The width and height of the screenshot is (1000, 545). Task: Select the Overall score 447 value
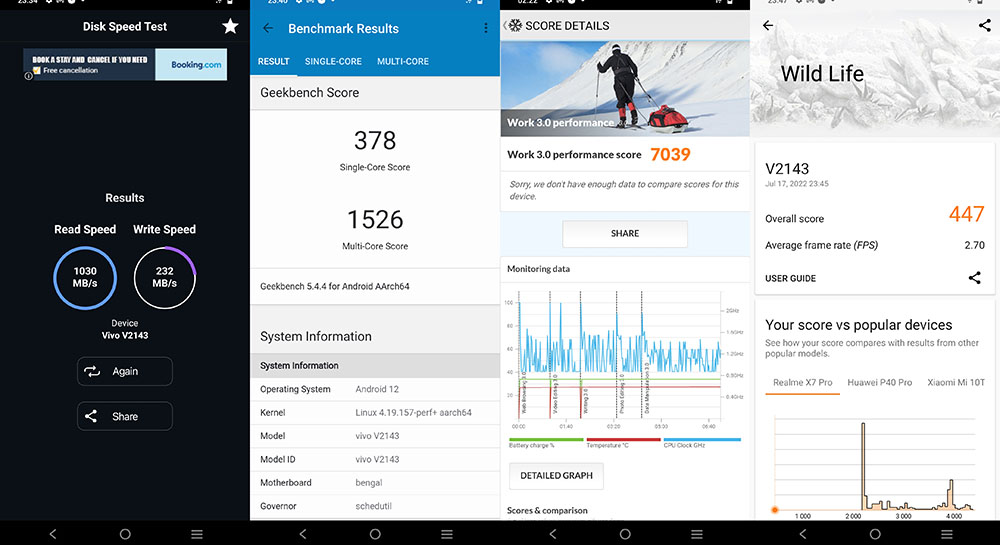pyautogui.click(x=966, y=214)
